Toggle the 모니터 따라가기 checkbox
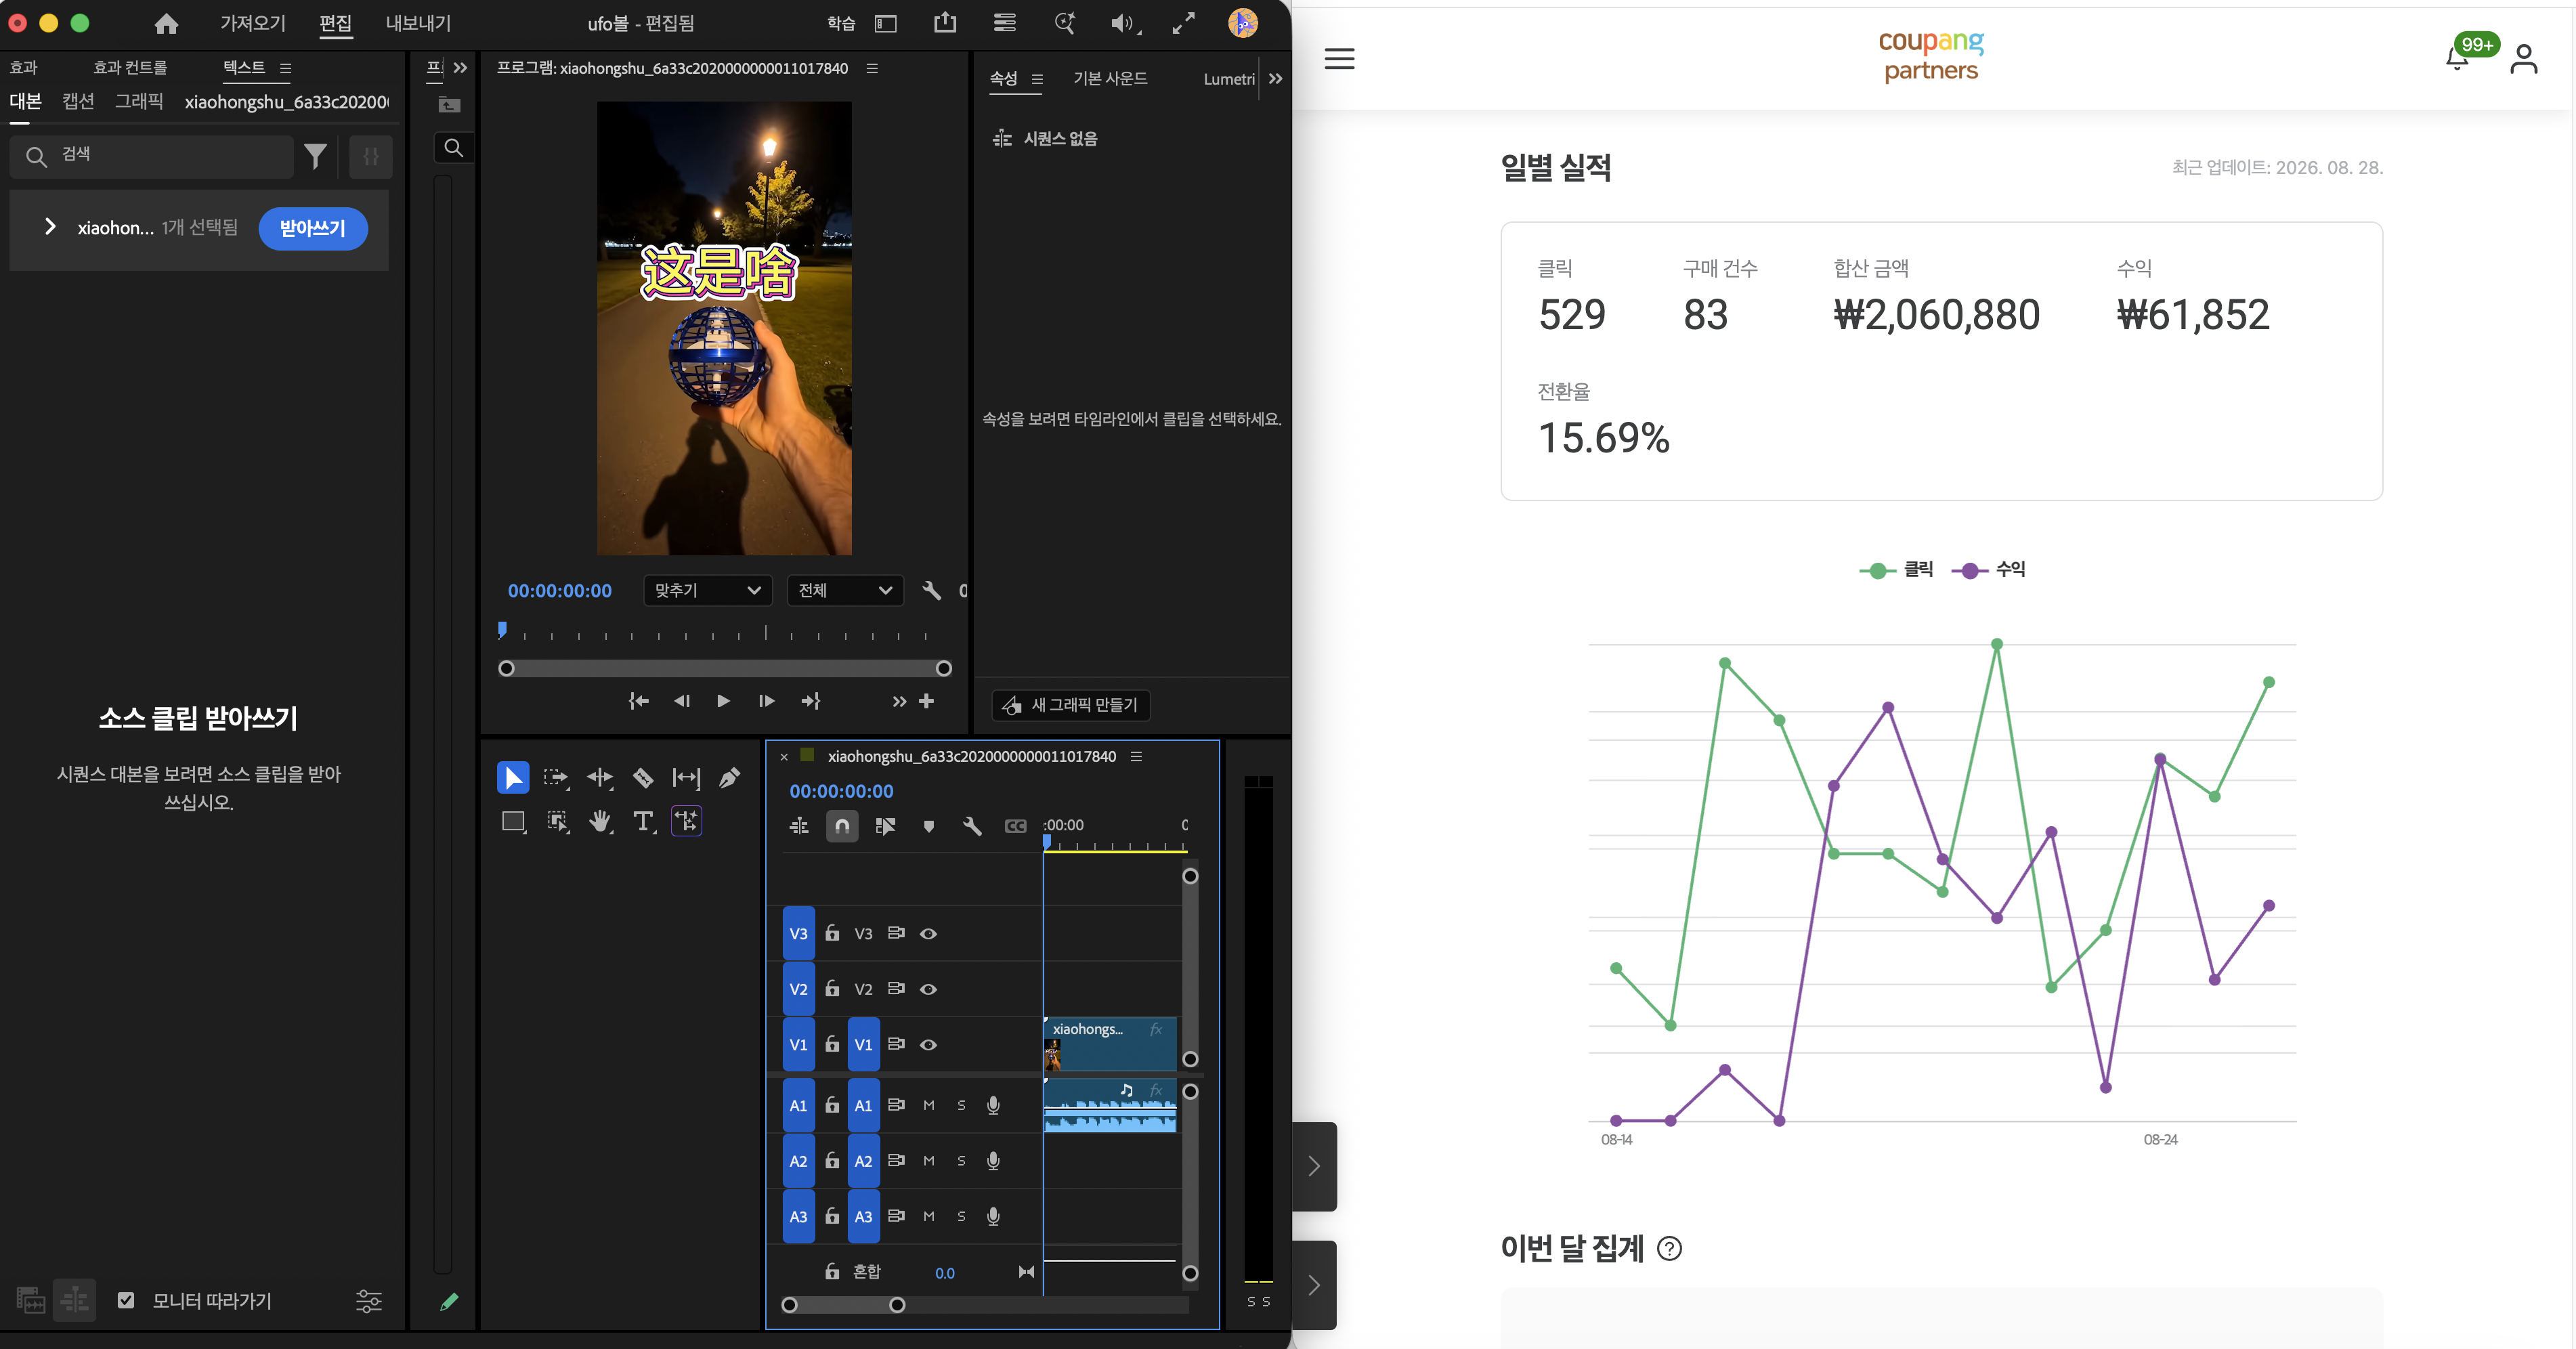2576x1349 pixels. [126, 1300]
